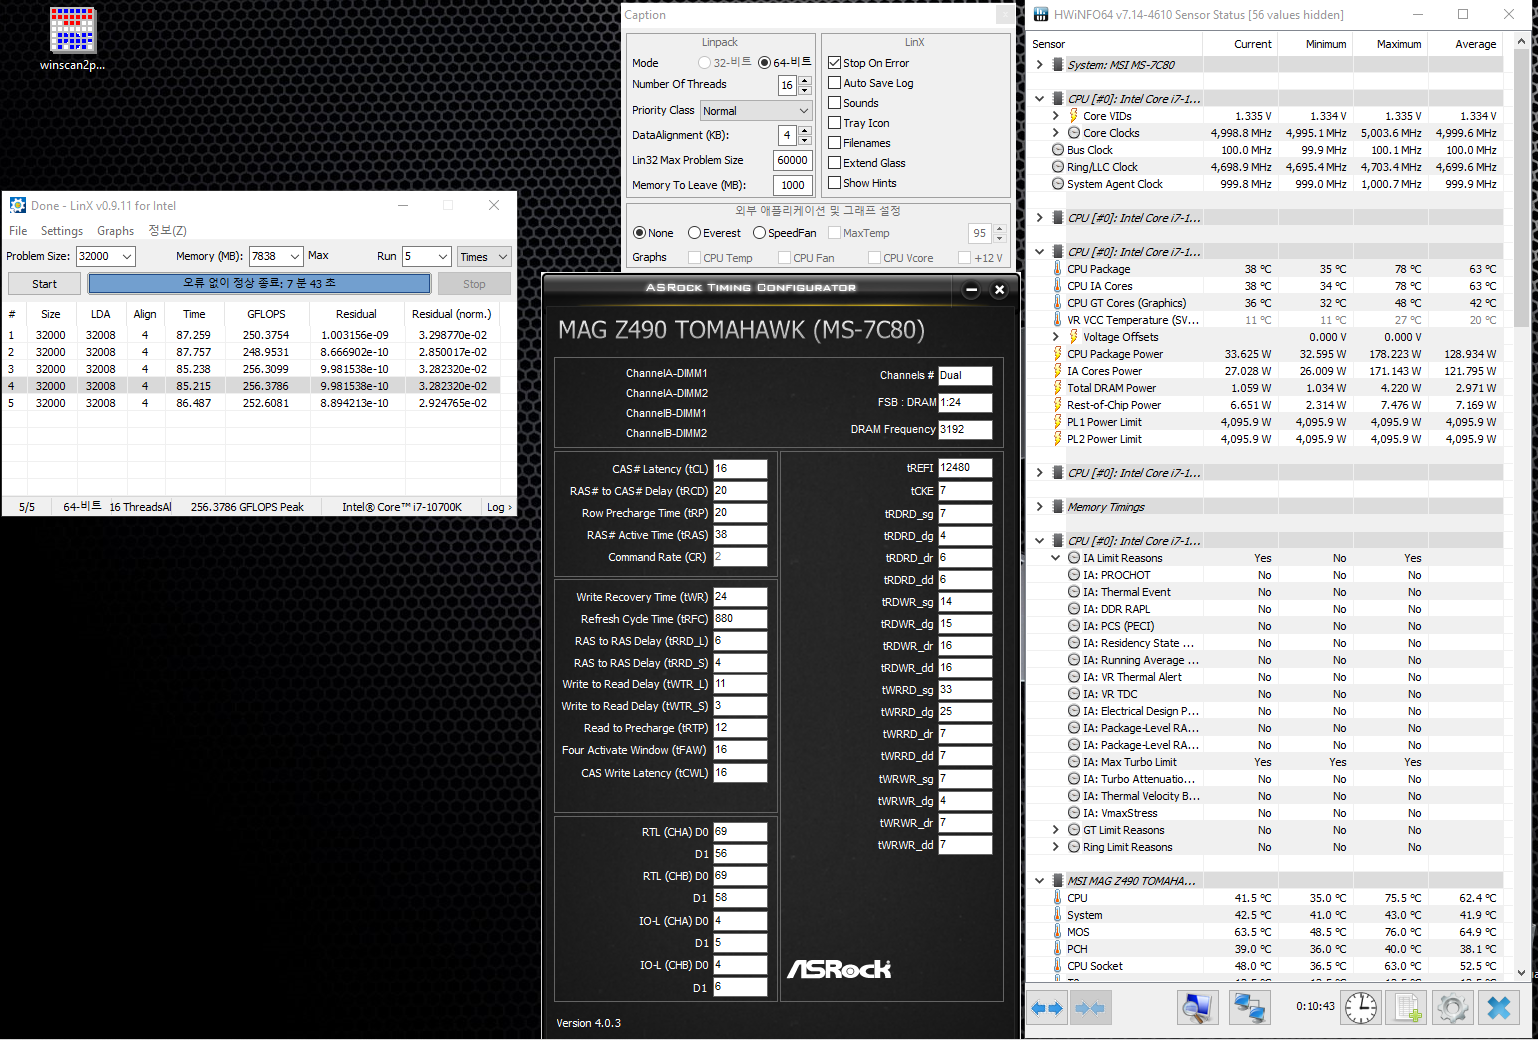Screen dimensions: 1538x1040
Task: Click the collapse-columns arrows button in HWiNFO
Action: [1090, 1008]
